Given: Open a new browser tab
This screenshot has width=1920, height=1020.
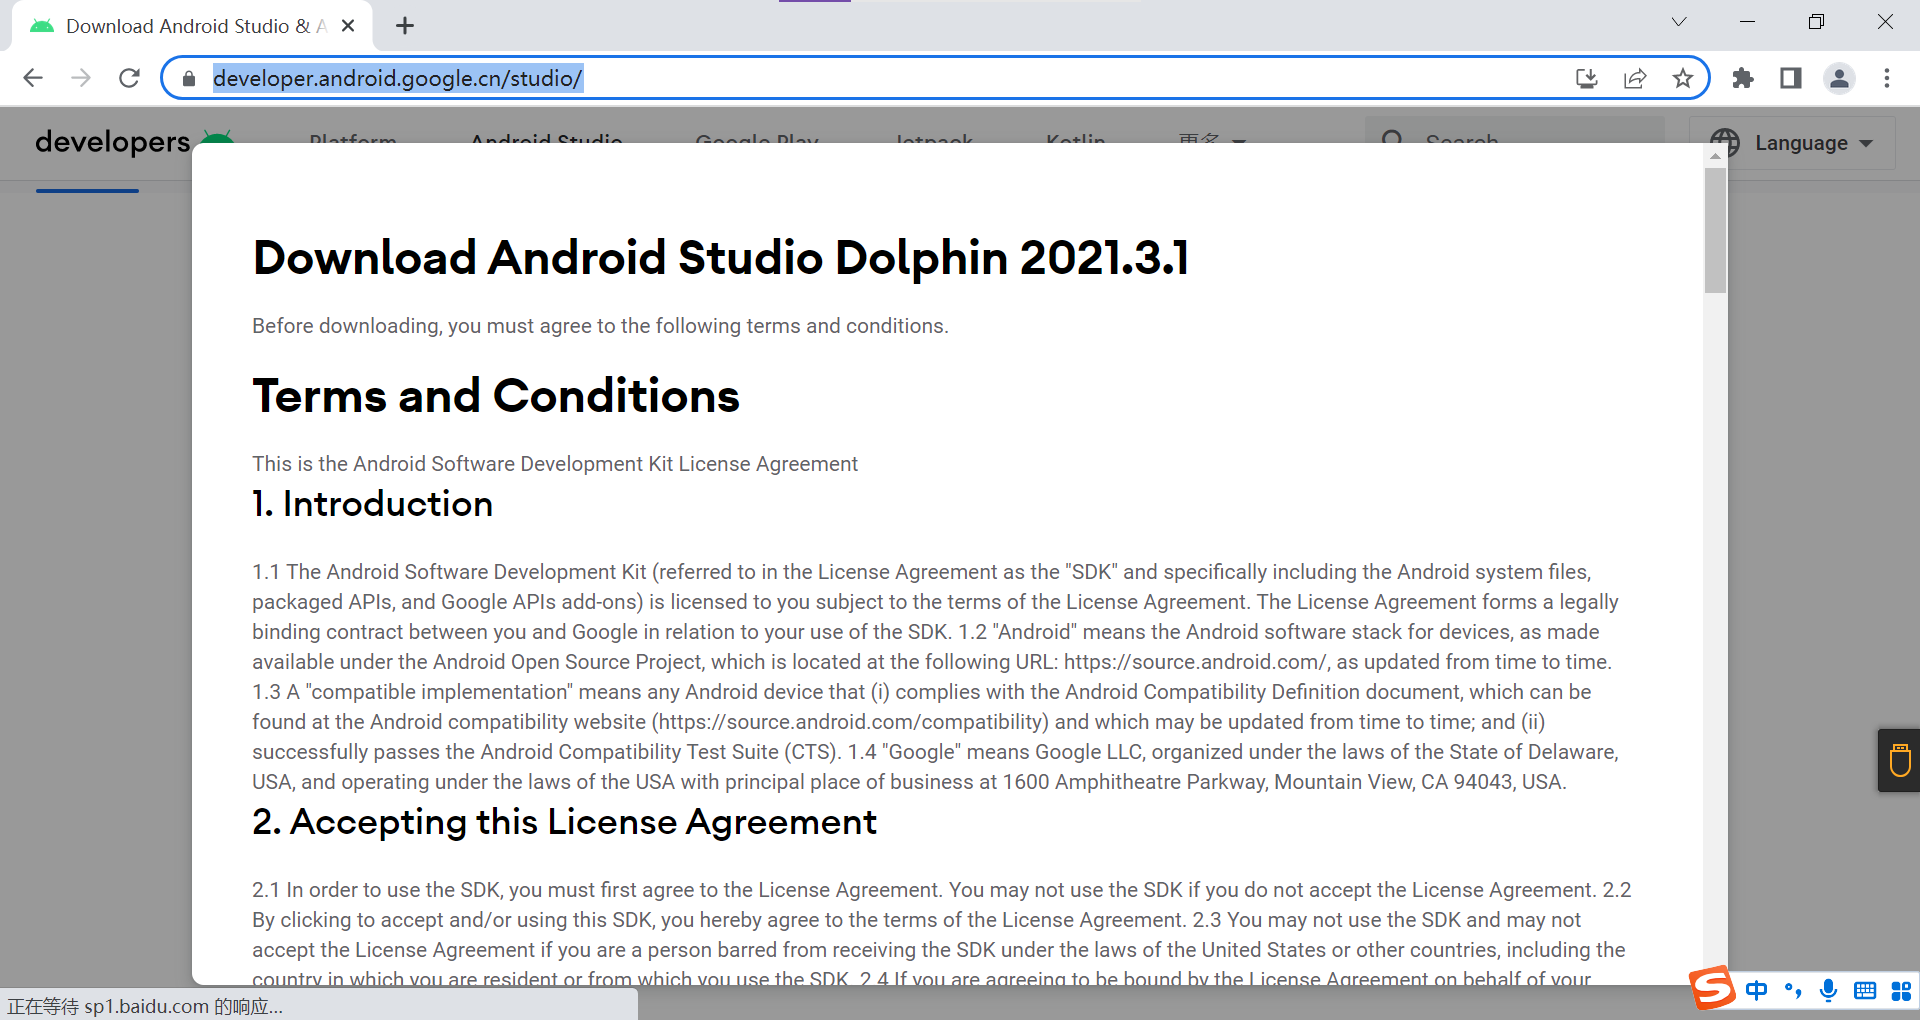Looking at the screenshot, I should tap(405, 26).
